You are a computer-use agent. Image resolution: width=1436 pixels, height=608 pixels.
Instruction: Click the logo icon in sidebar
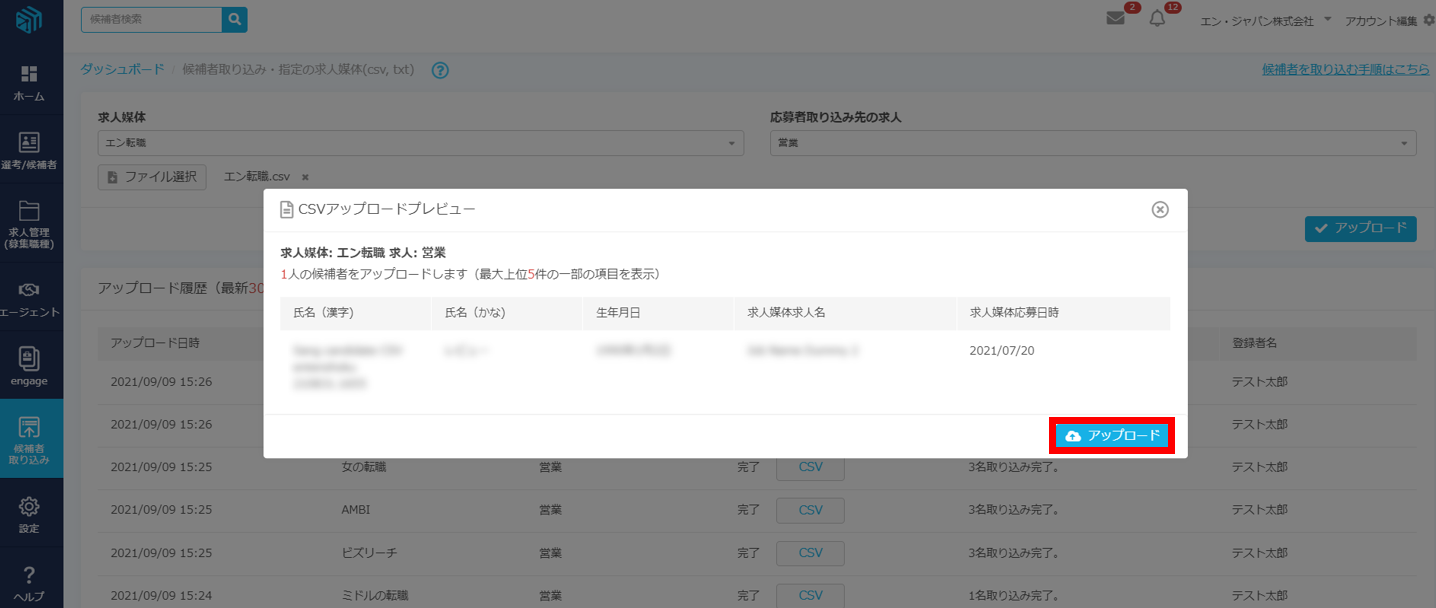pos(30,22)
